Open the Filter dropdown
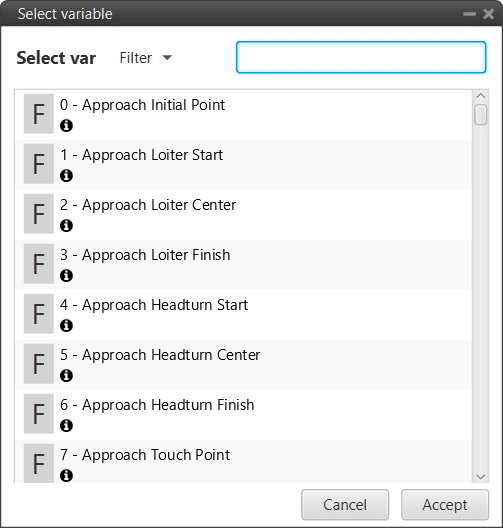Image resolution: width=503 pixels, height=528 pixels. [145, 58]
